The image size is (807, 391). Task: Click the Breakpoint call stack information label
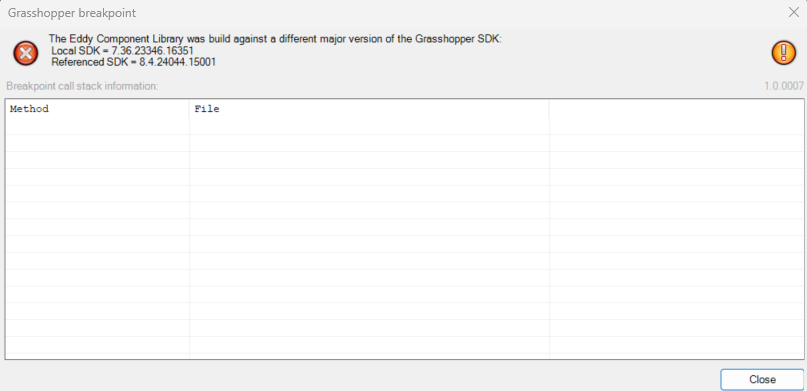(82, 86)
